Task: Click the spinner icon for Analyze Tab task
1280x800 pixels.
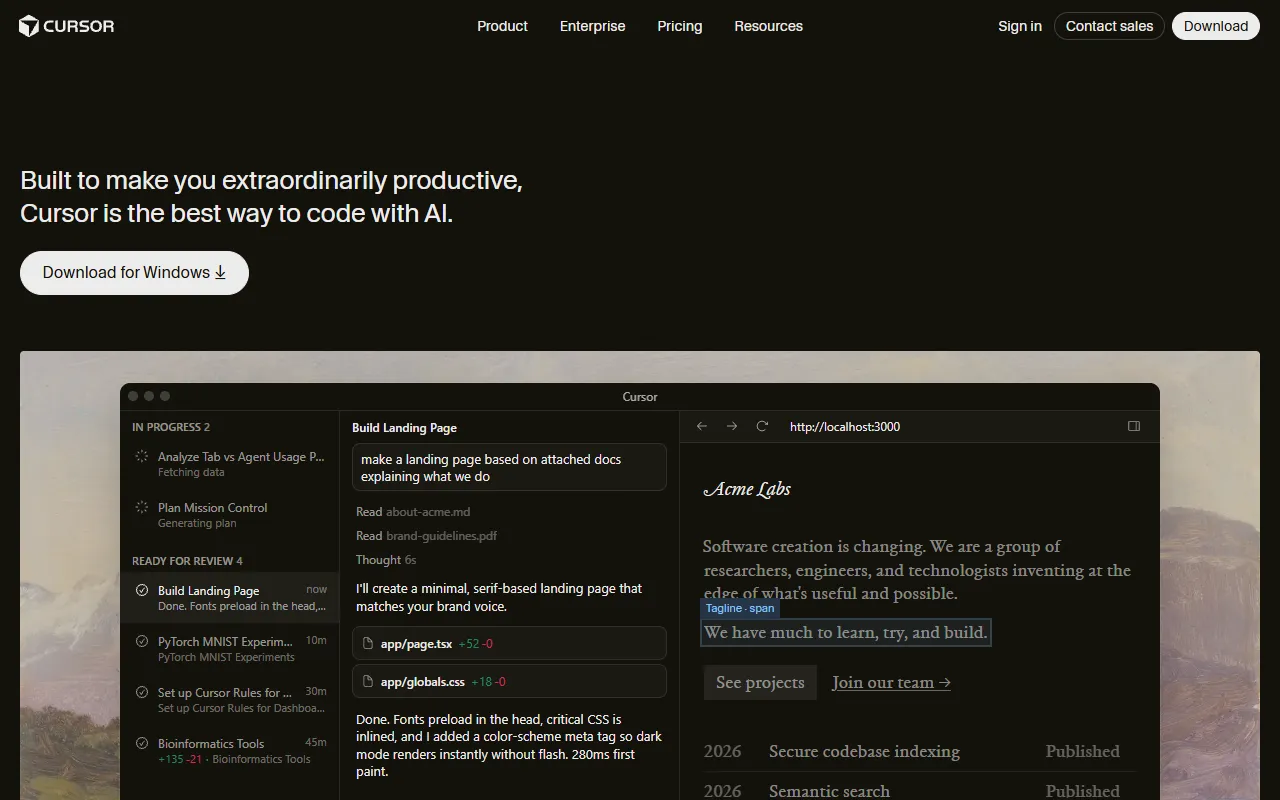Action: pyautogui.click(x=142, y=457)
